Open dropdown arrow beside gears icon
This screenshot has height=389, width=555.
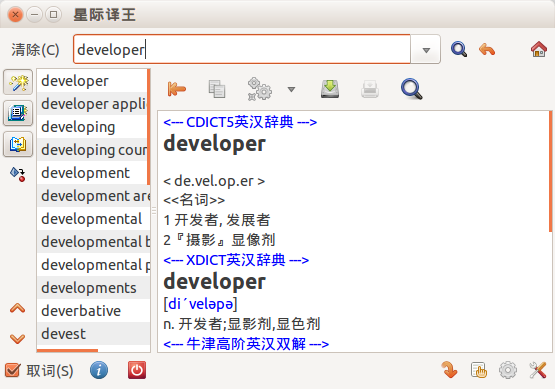(x=291, y=90)
